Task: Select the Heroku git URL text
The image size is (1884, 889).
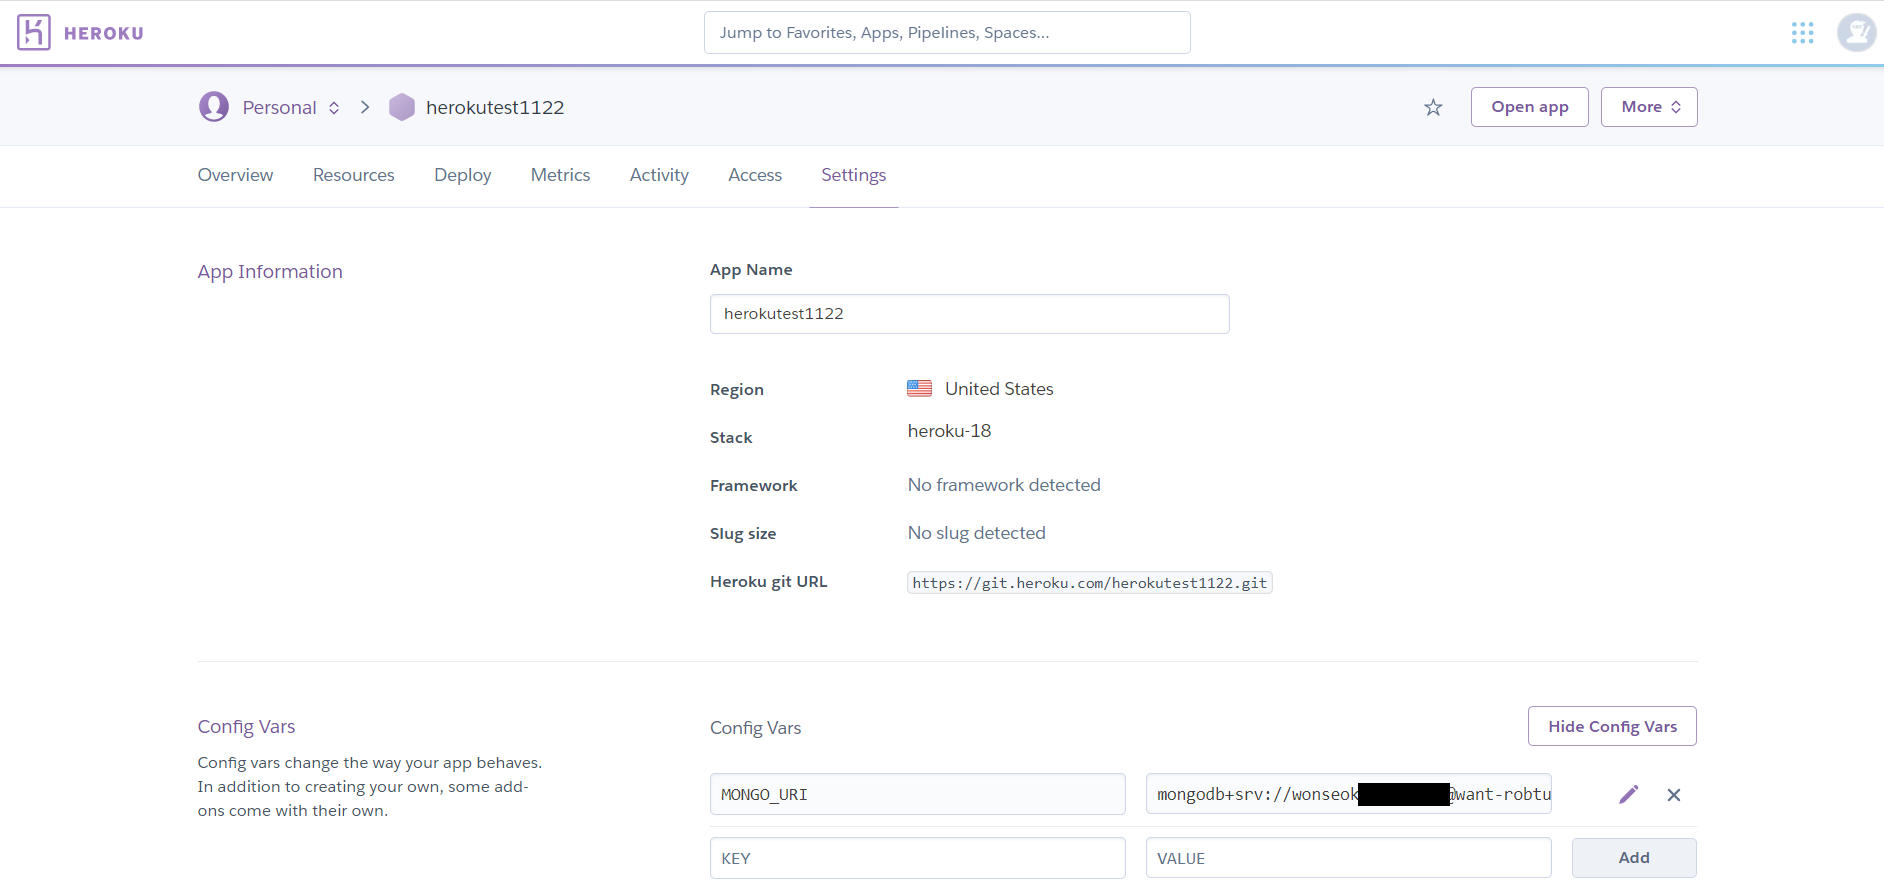Action: point(1090,583)
